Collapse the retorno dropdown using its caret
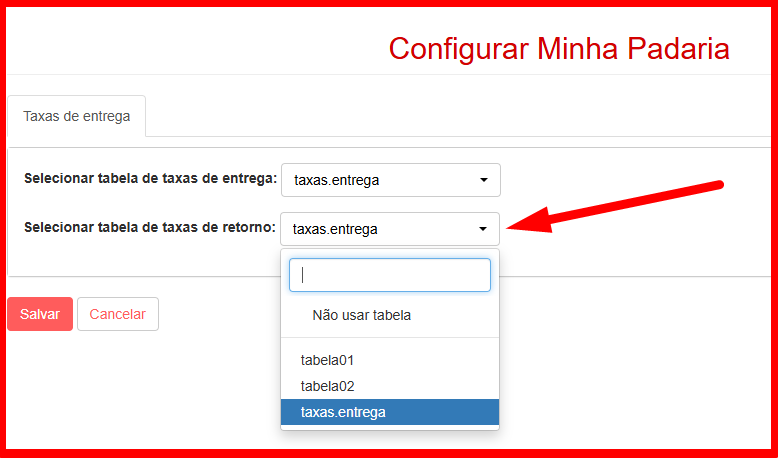Viewport: 778px width, 458px height. click(x=484, y=229)
